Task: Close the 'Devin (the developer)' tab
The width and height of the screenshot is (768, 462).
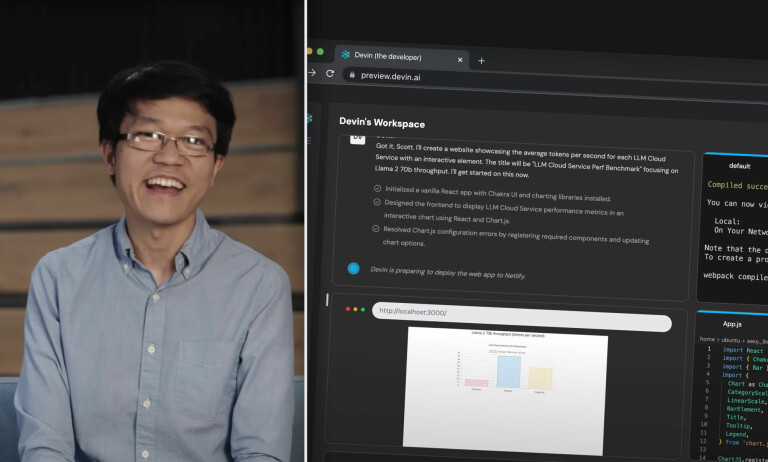Action: (x=460, y=60)
